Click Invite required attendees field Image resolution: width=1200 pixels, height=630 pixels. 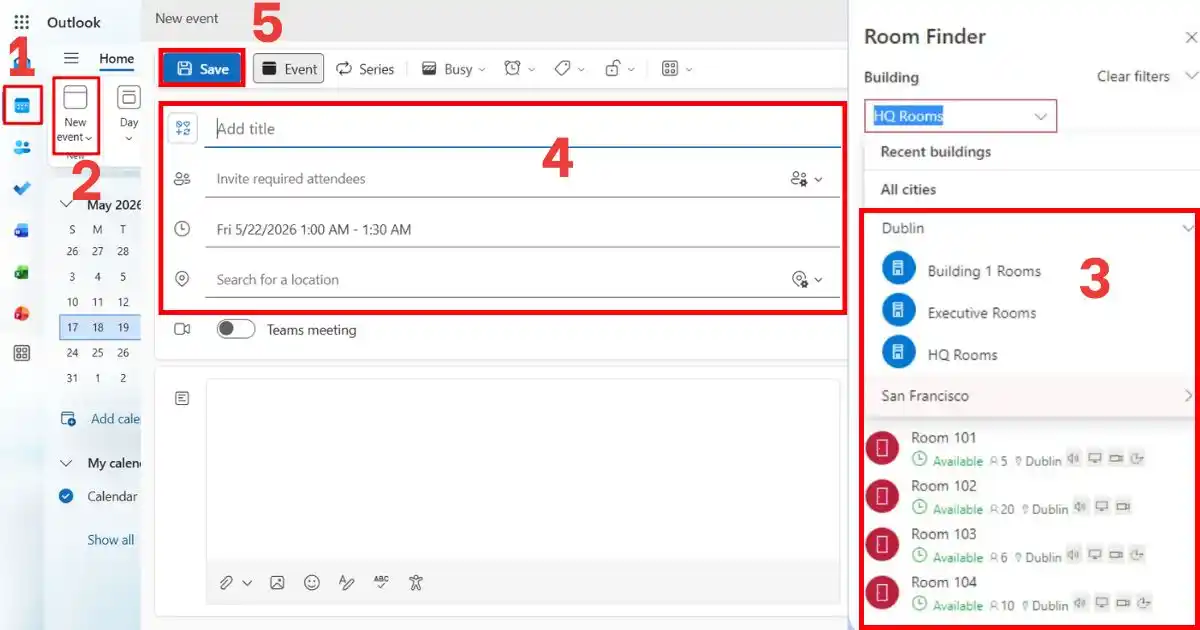(x=497, y=179)
